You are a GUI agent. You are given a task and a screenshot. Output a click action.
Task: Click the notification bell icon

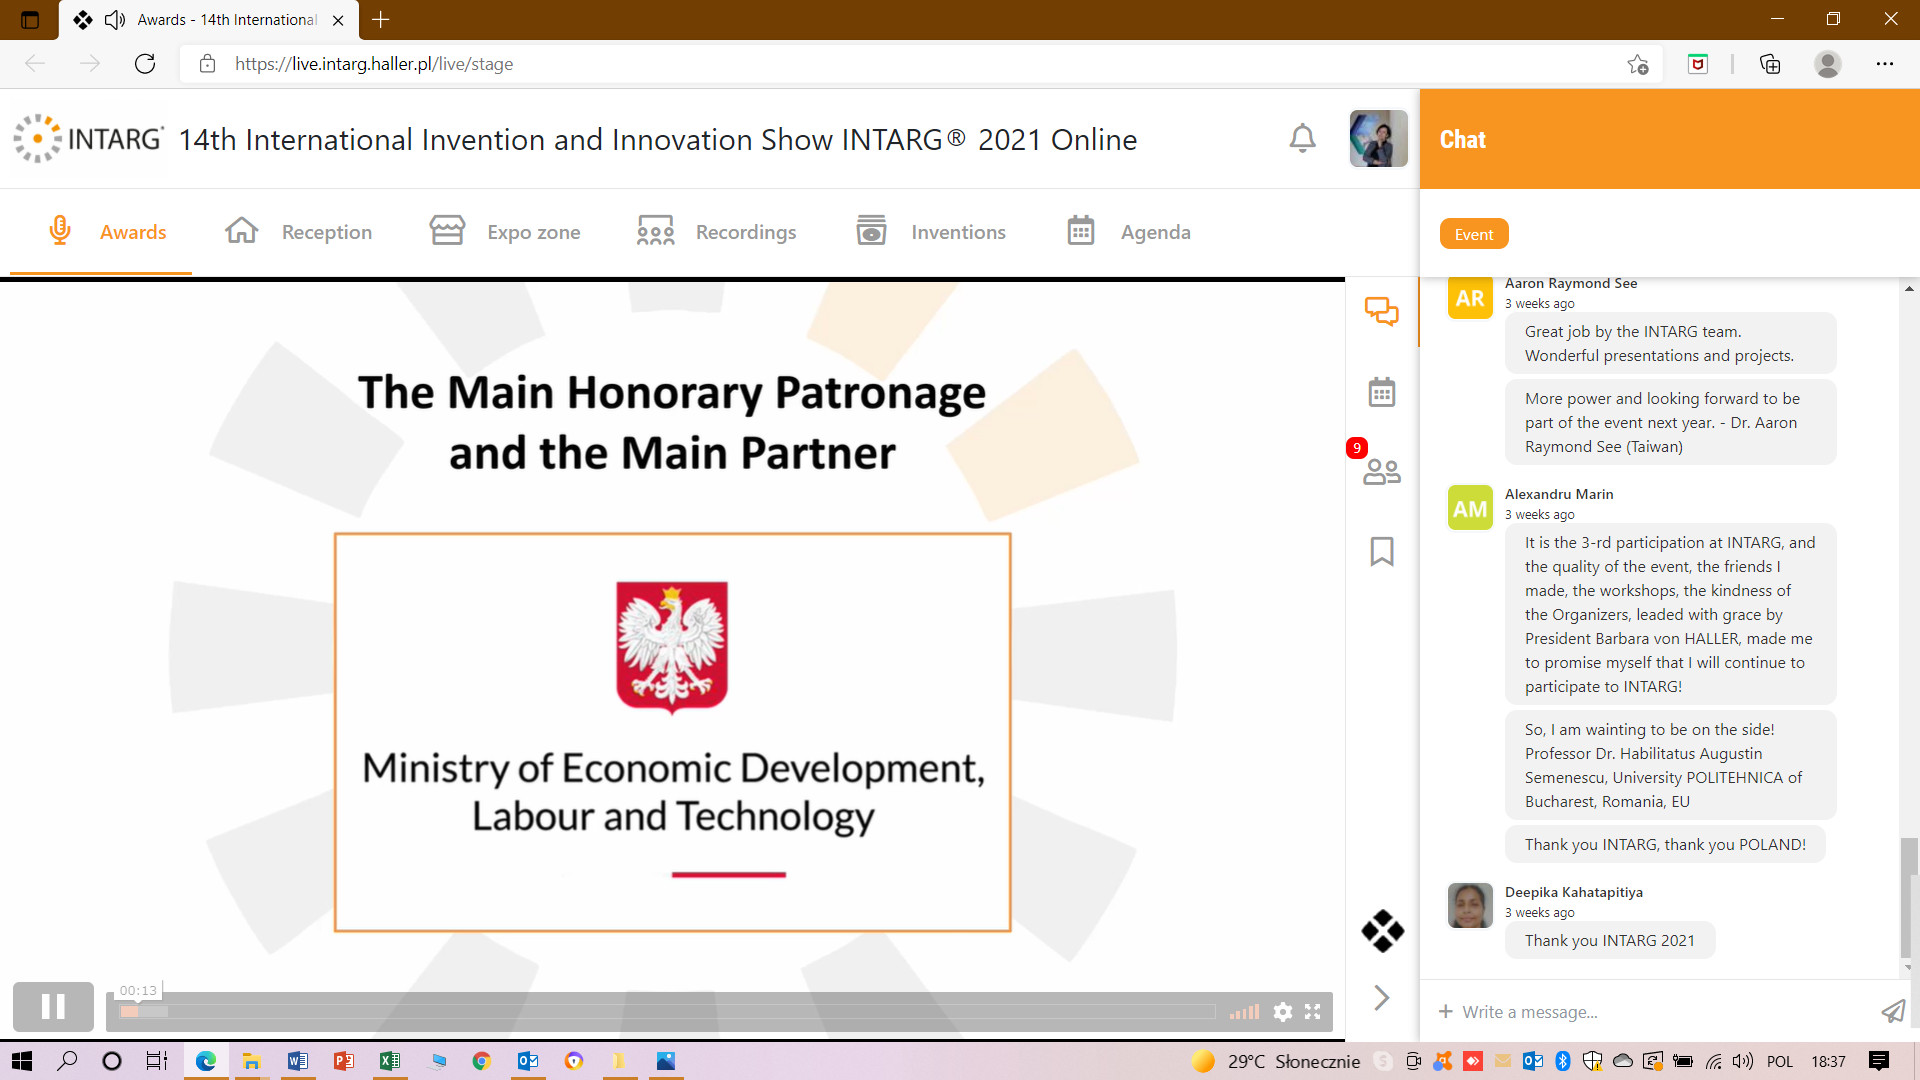point(1302,138)
